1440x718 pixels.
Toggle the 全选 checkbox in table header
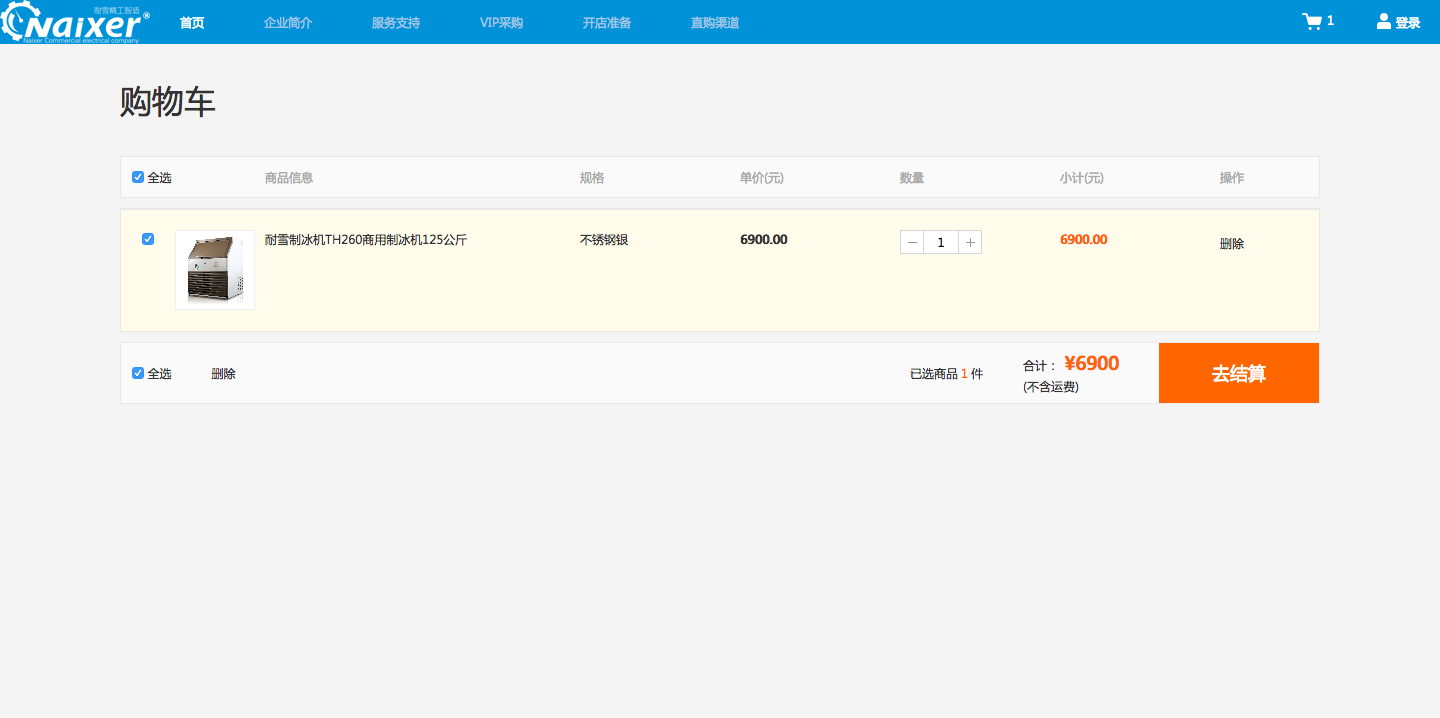pos(138,177)
